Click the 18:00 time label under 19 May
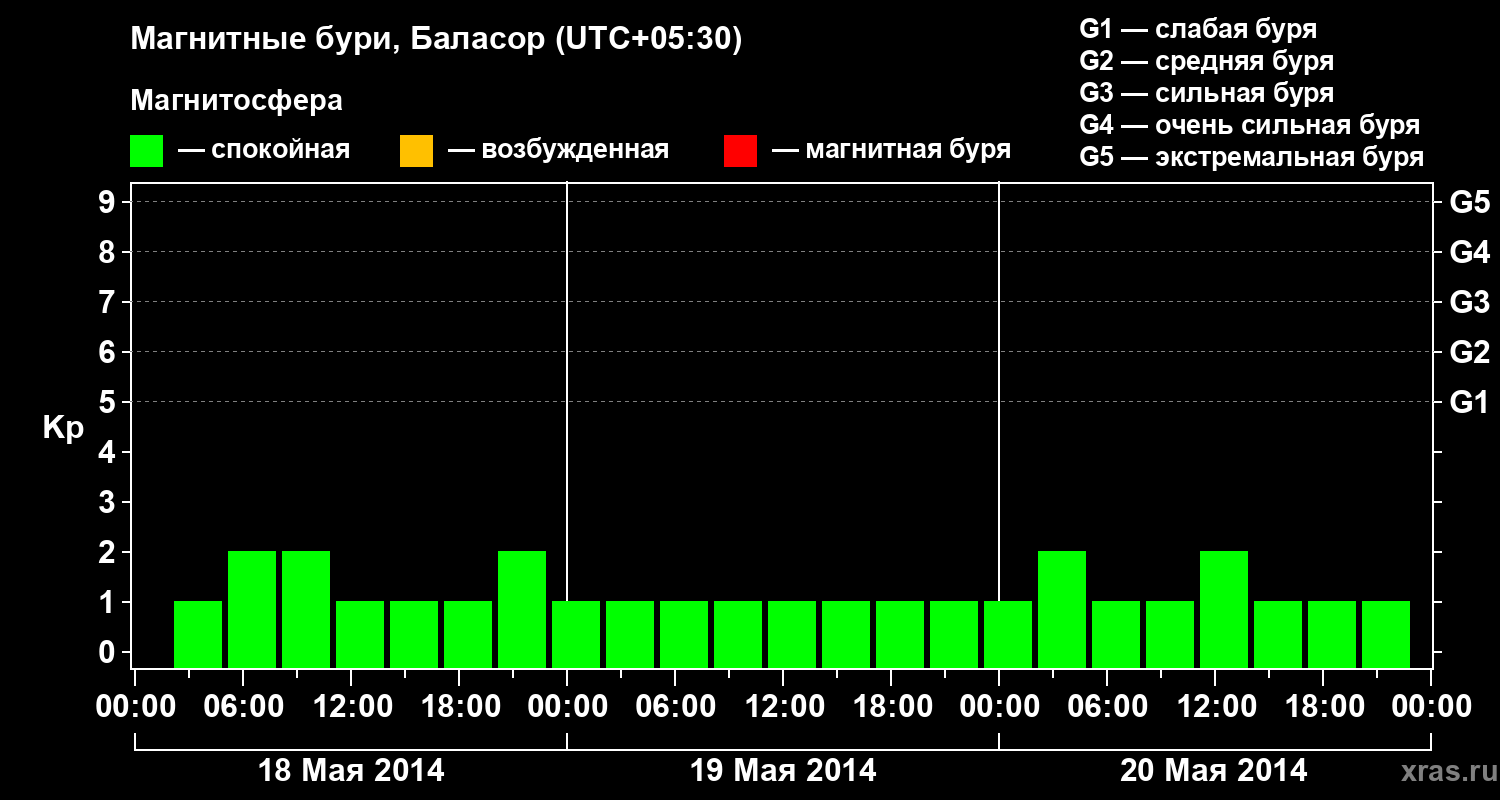This screenshot has width=1500, height=800. click(891, 707)
